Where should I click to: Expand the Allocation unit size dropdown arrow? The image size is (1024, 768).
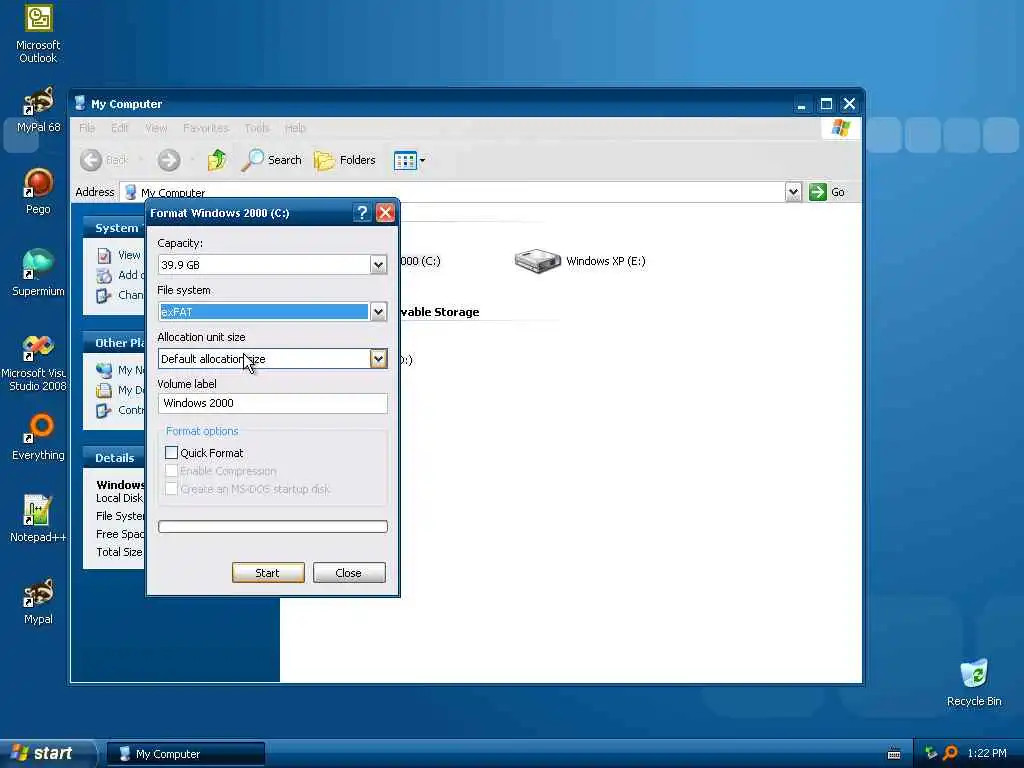(378, 359)
